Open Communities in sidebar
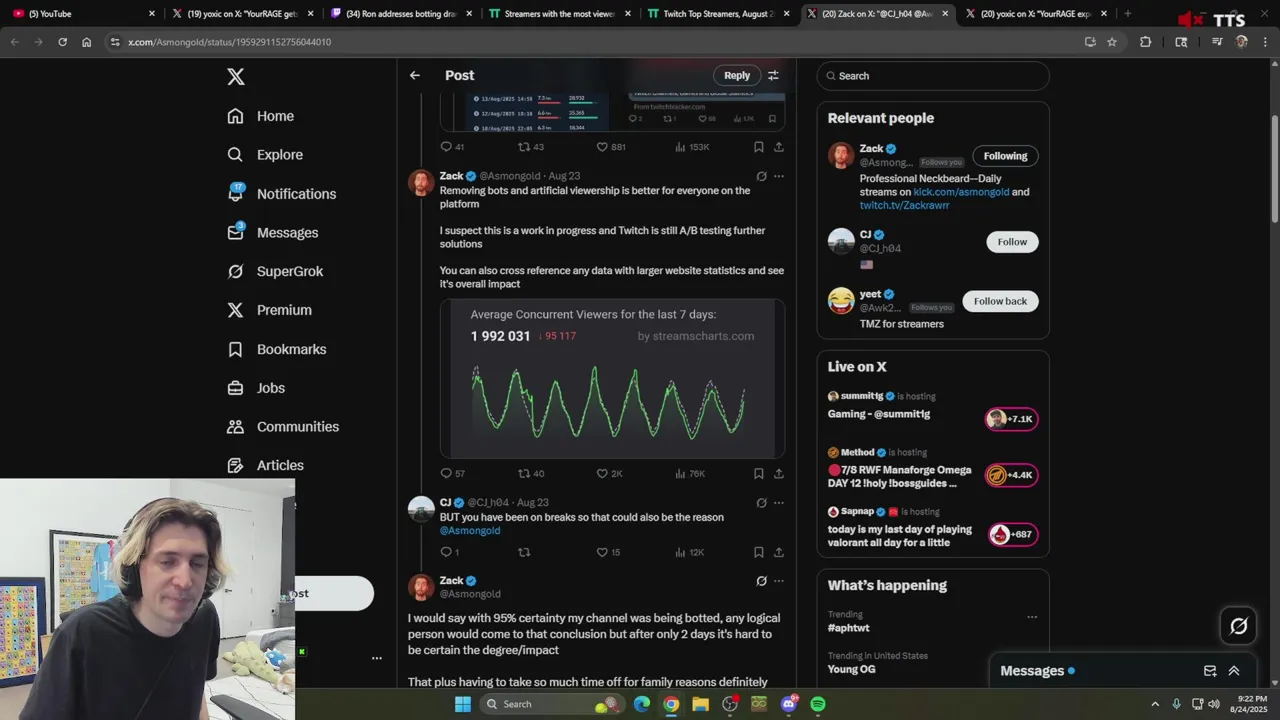Image resolution: width=1280 pixels, height=720 pixels. click(x=283, y=427)
